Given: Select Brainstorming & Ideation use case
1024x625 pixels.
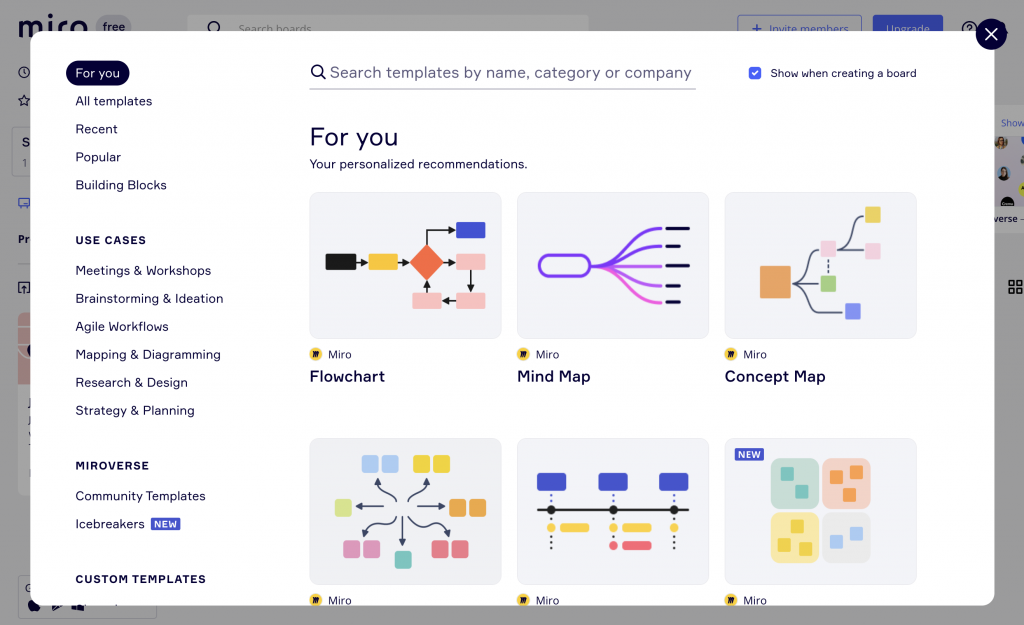Looking at the screenshot, I should click(149, 298).
